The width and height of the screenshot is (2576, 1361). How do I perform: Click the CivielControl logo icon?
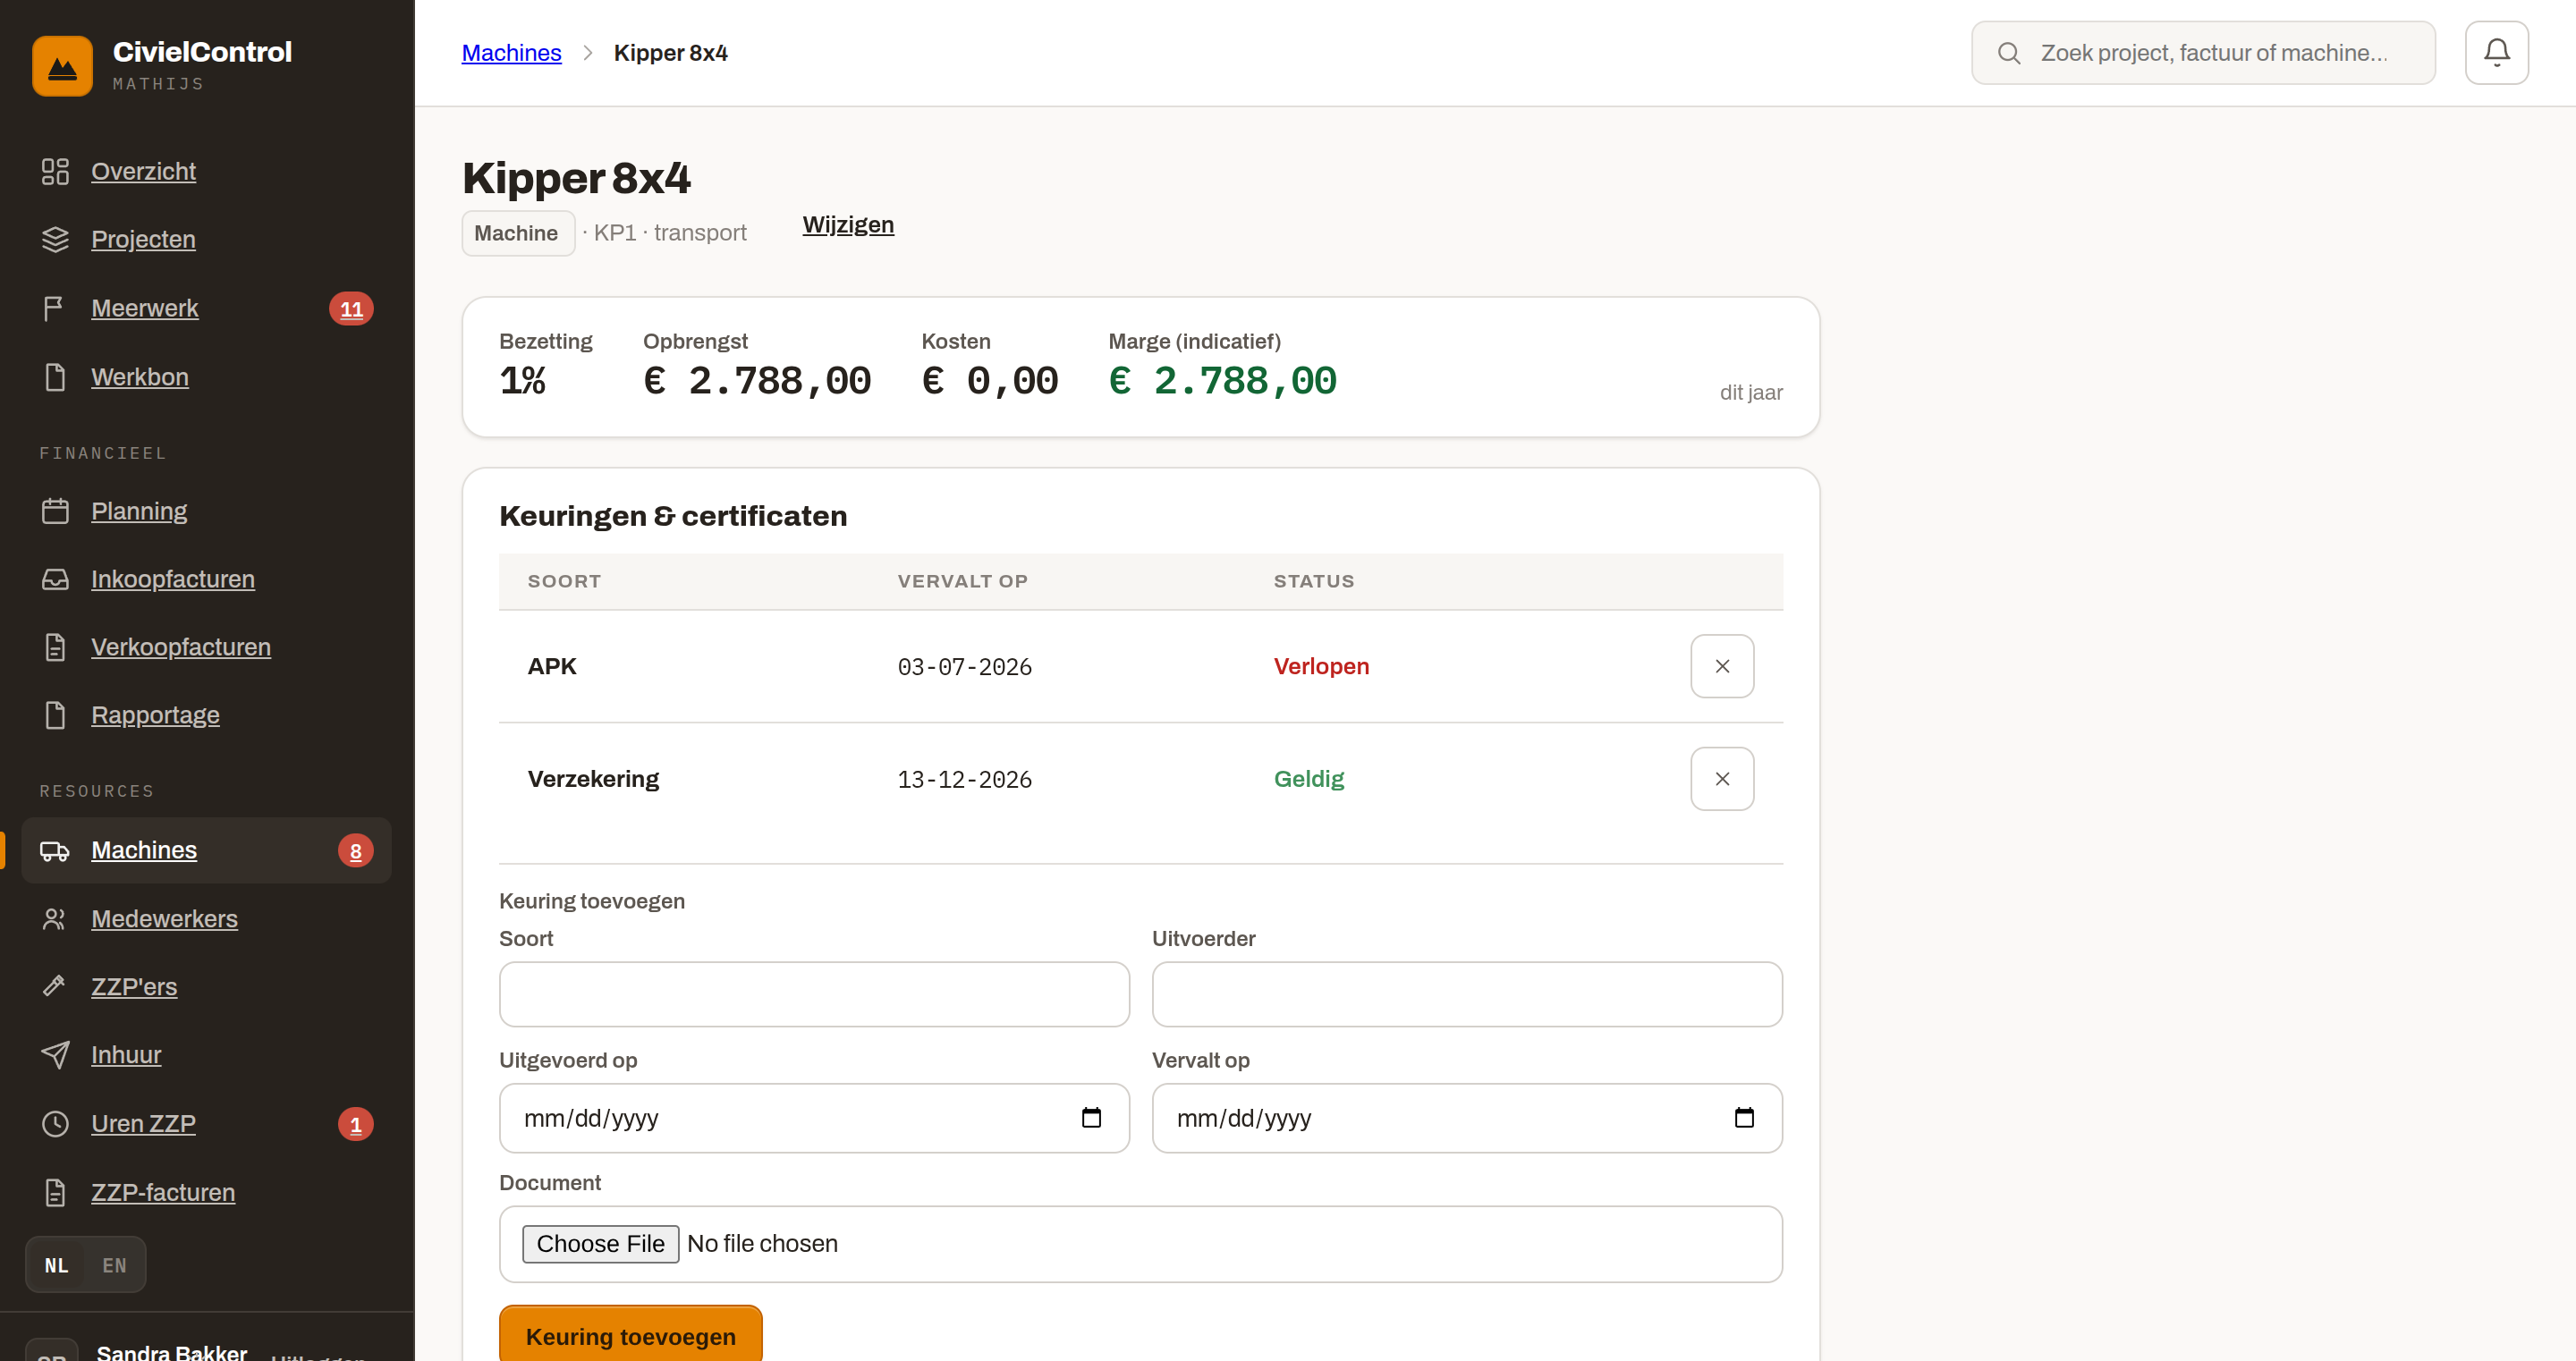coord(62,66)
